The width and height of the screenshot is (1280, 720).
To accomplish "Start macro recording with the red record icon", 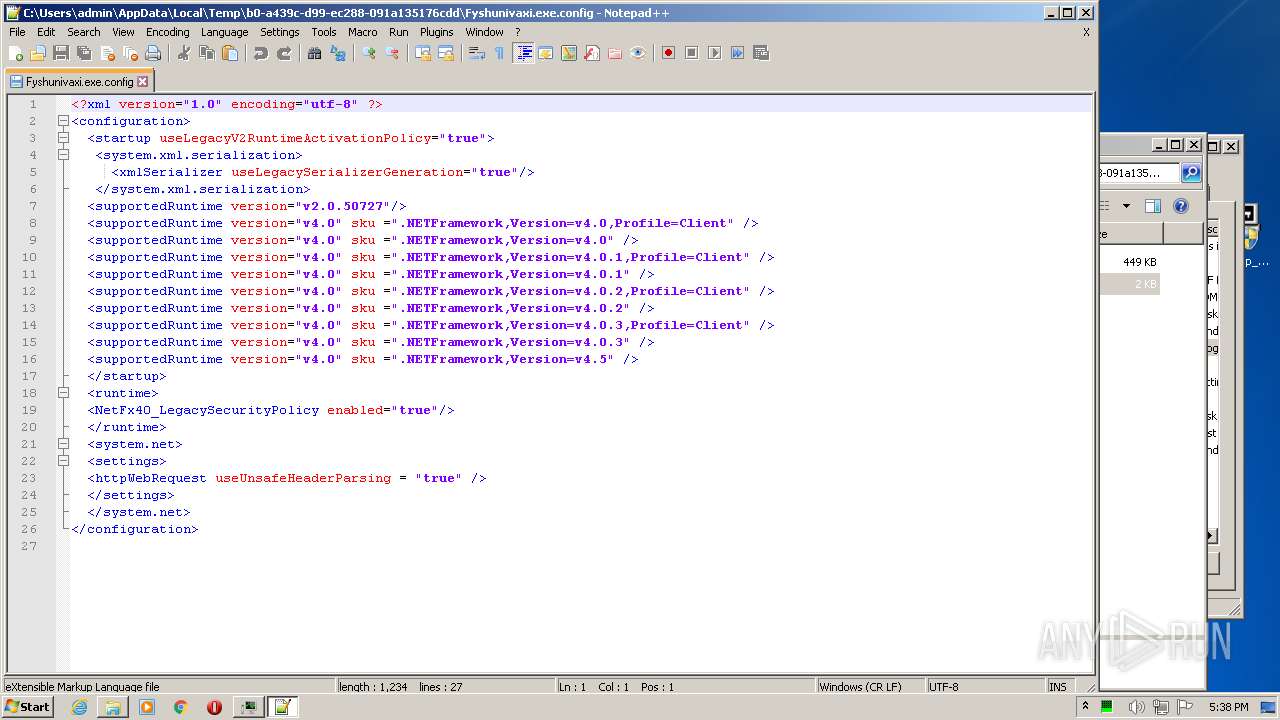I will [668, 53].
